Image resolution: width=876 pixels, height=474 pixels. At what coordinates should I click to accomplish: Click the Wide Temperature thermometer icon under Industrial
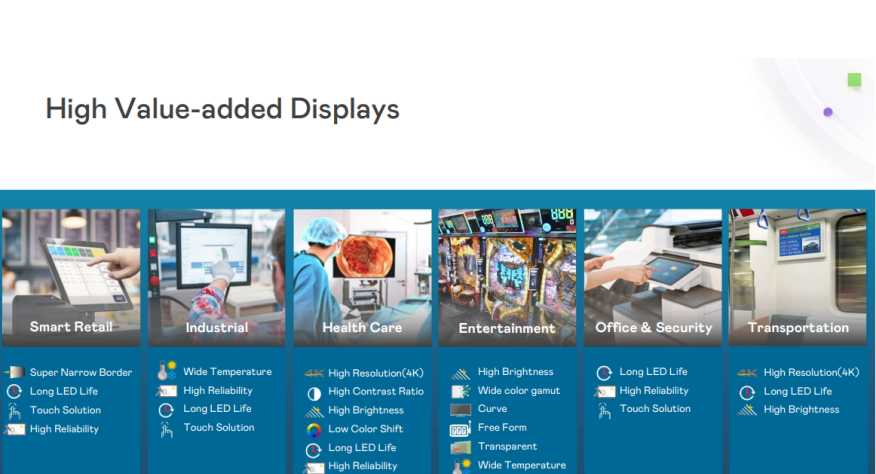(x=166, y=371)
